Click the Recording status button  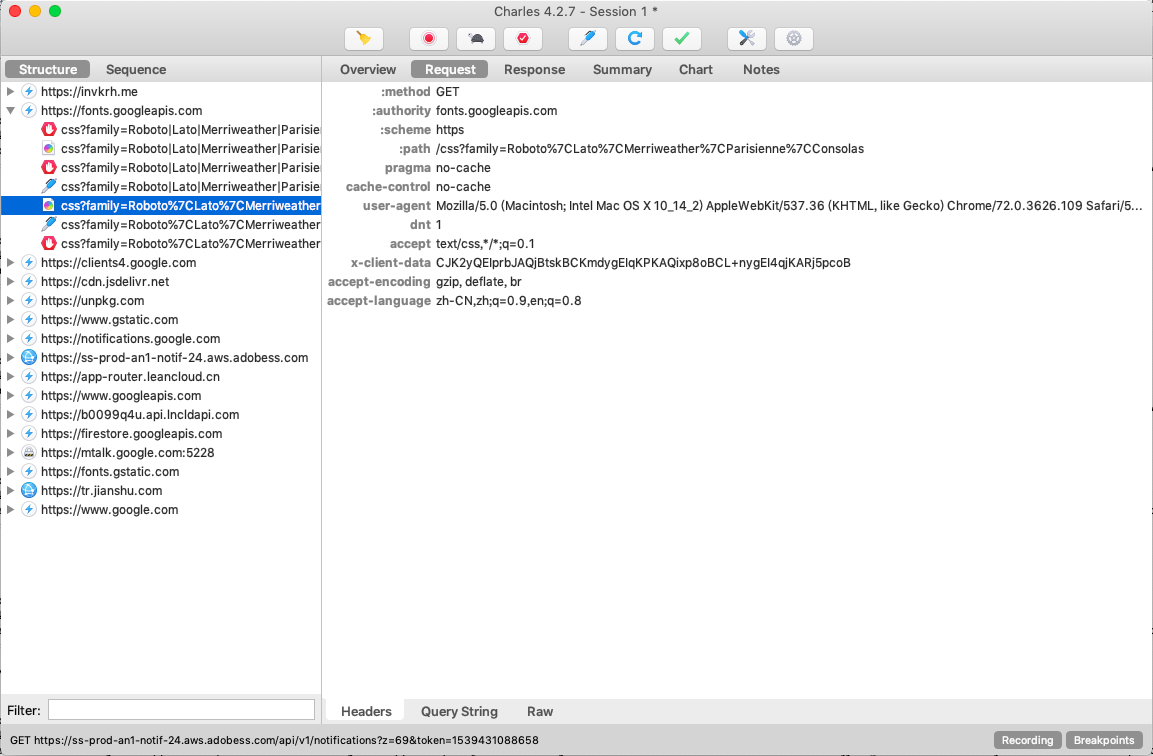point(1027,740)
